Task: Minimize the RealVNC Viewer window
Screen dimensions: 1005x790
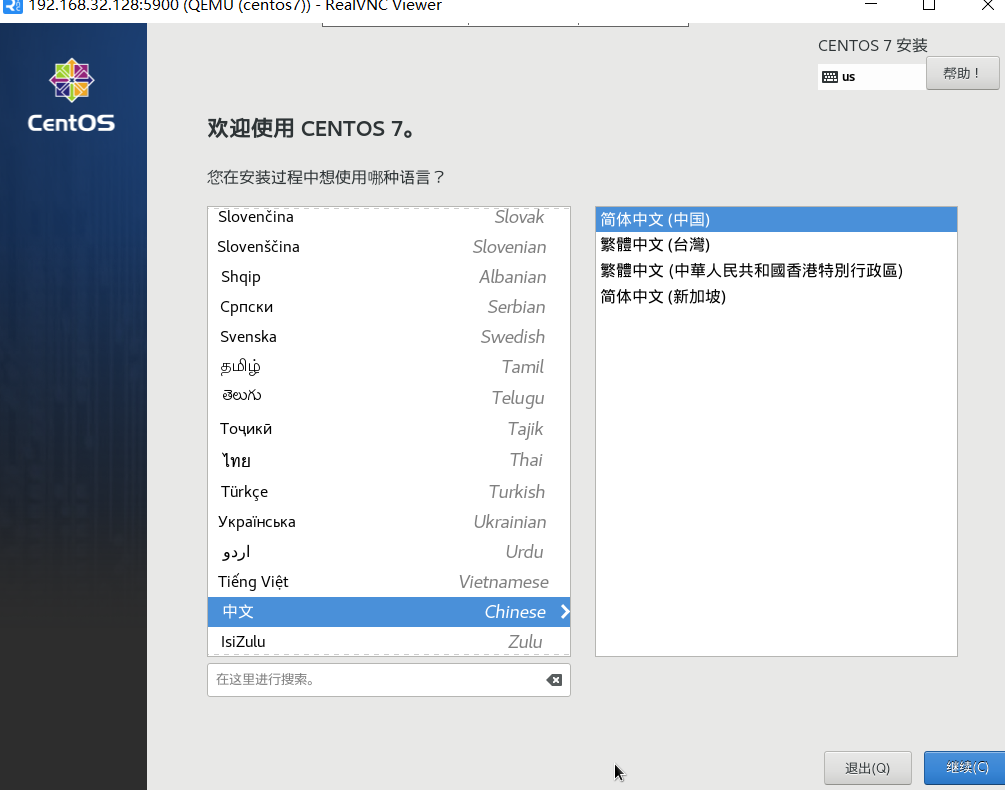Action: pos(870,5)
